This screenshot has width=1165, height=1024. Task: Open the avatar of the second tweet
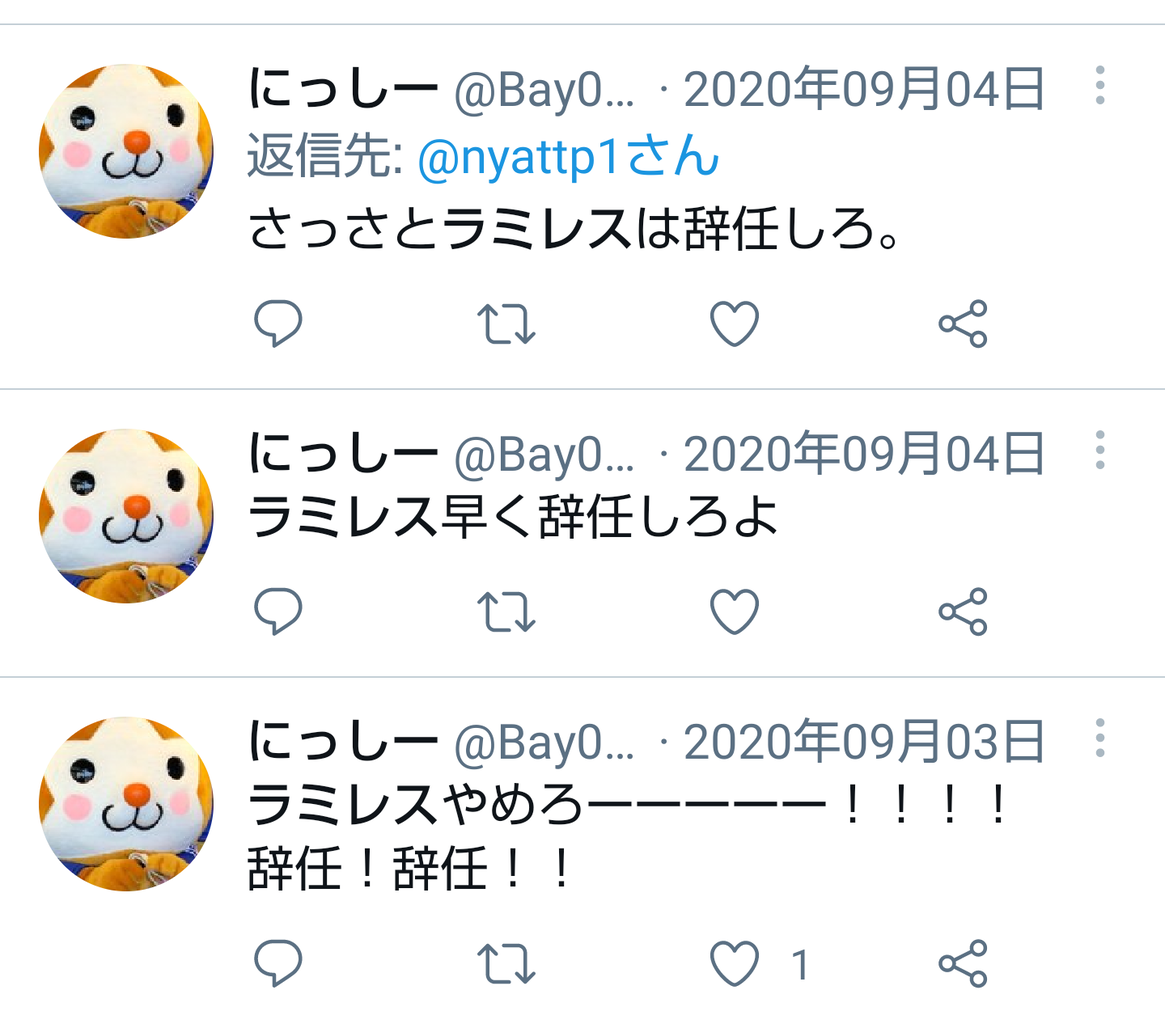pyautogui.click(x=126, y=515)
